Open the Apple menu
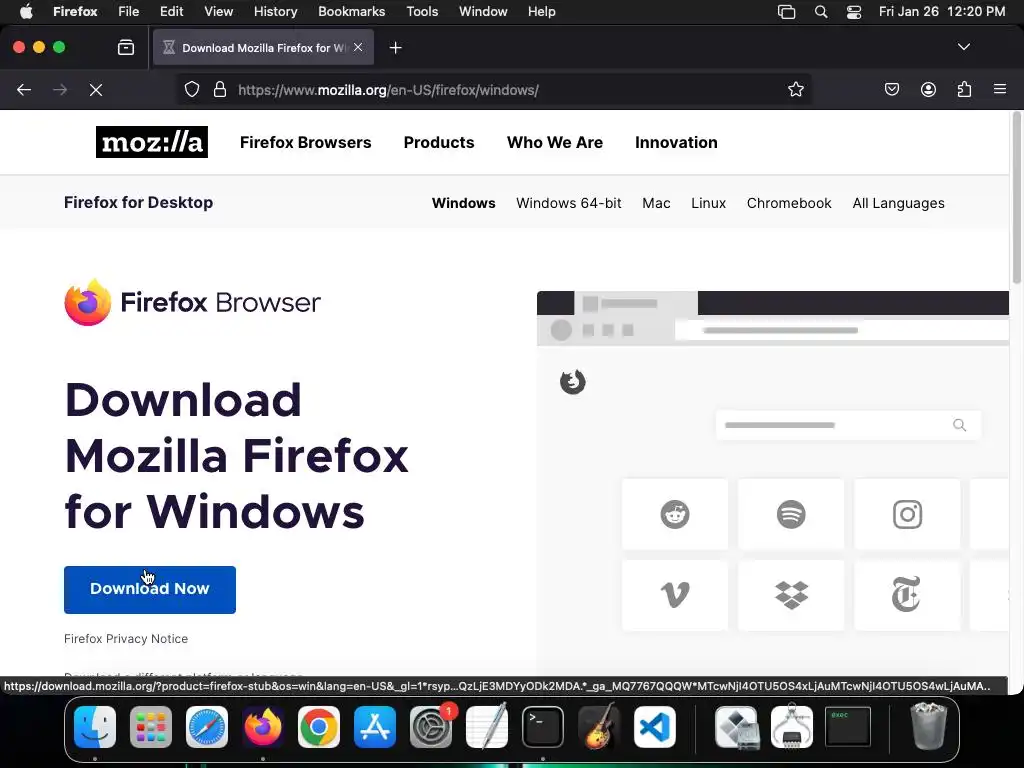Screen dimensions: 1024x768 tap(25, 12)
